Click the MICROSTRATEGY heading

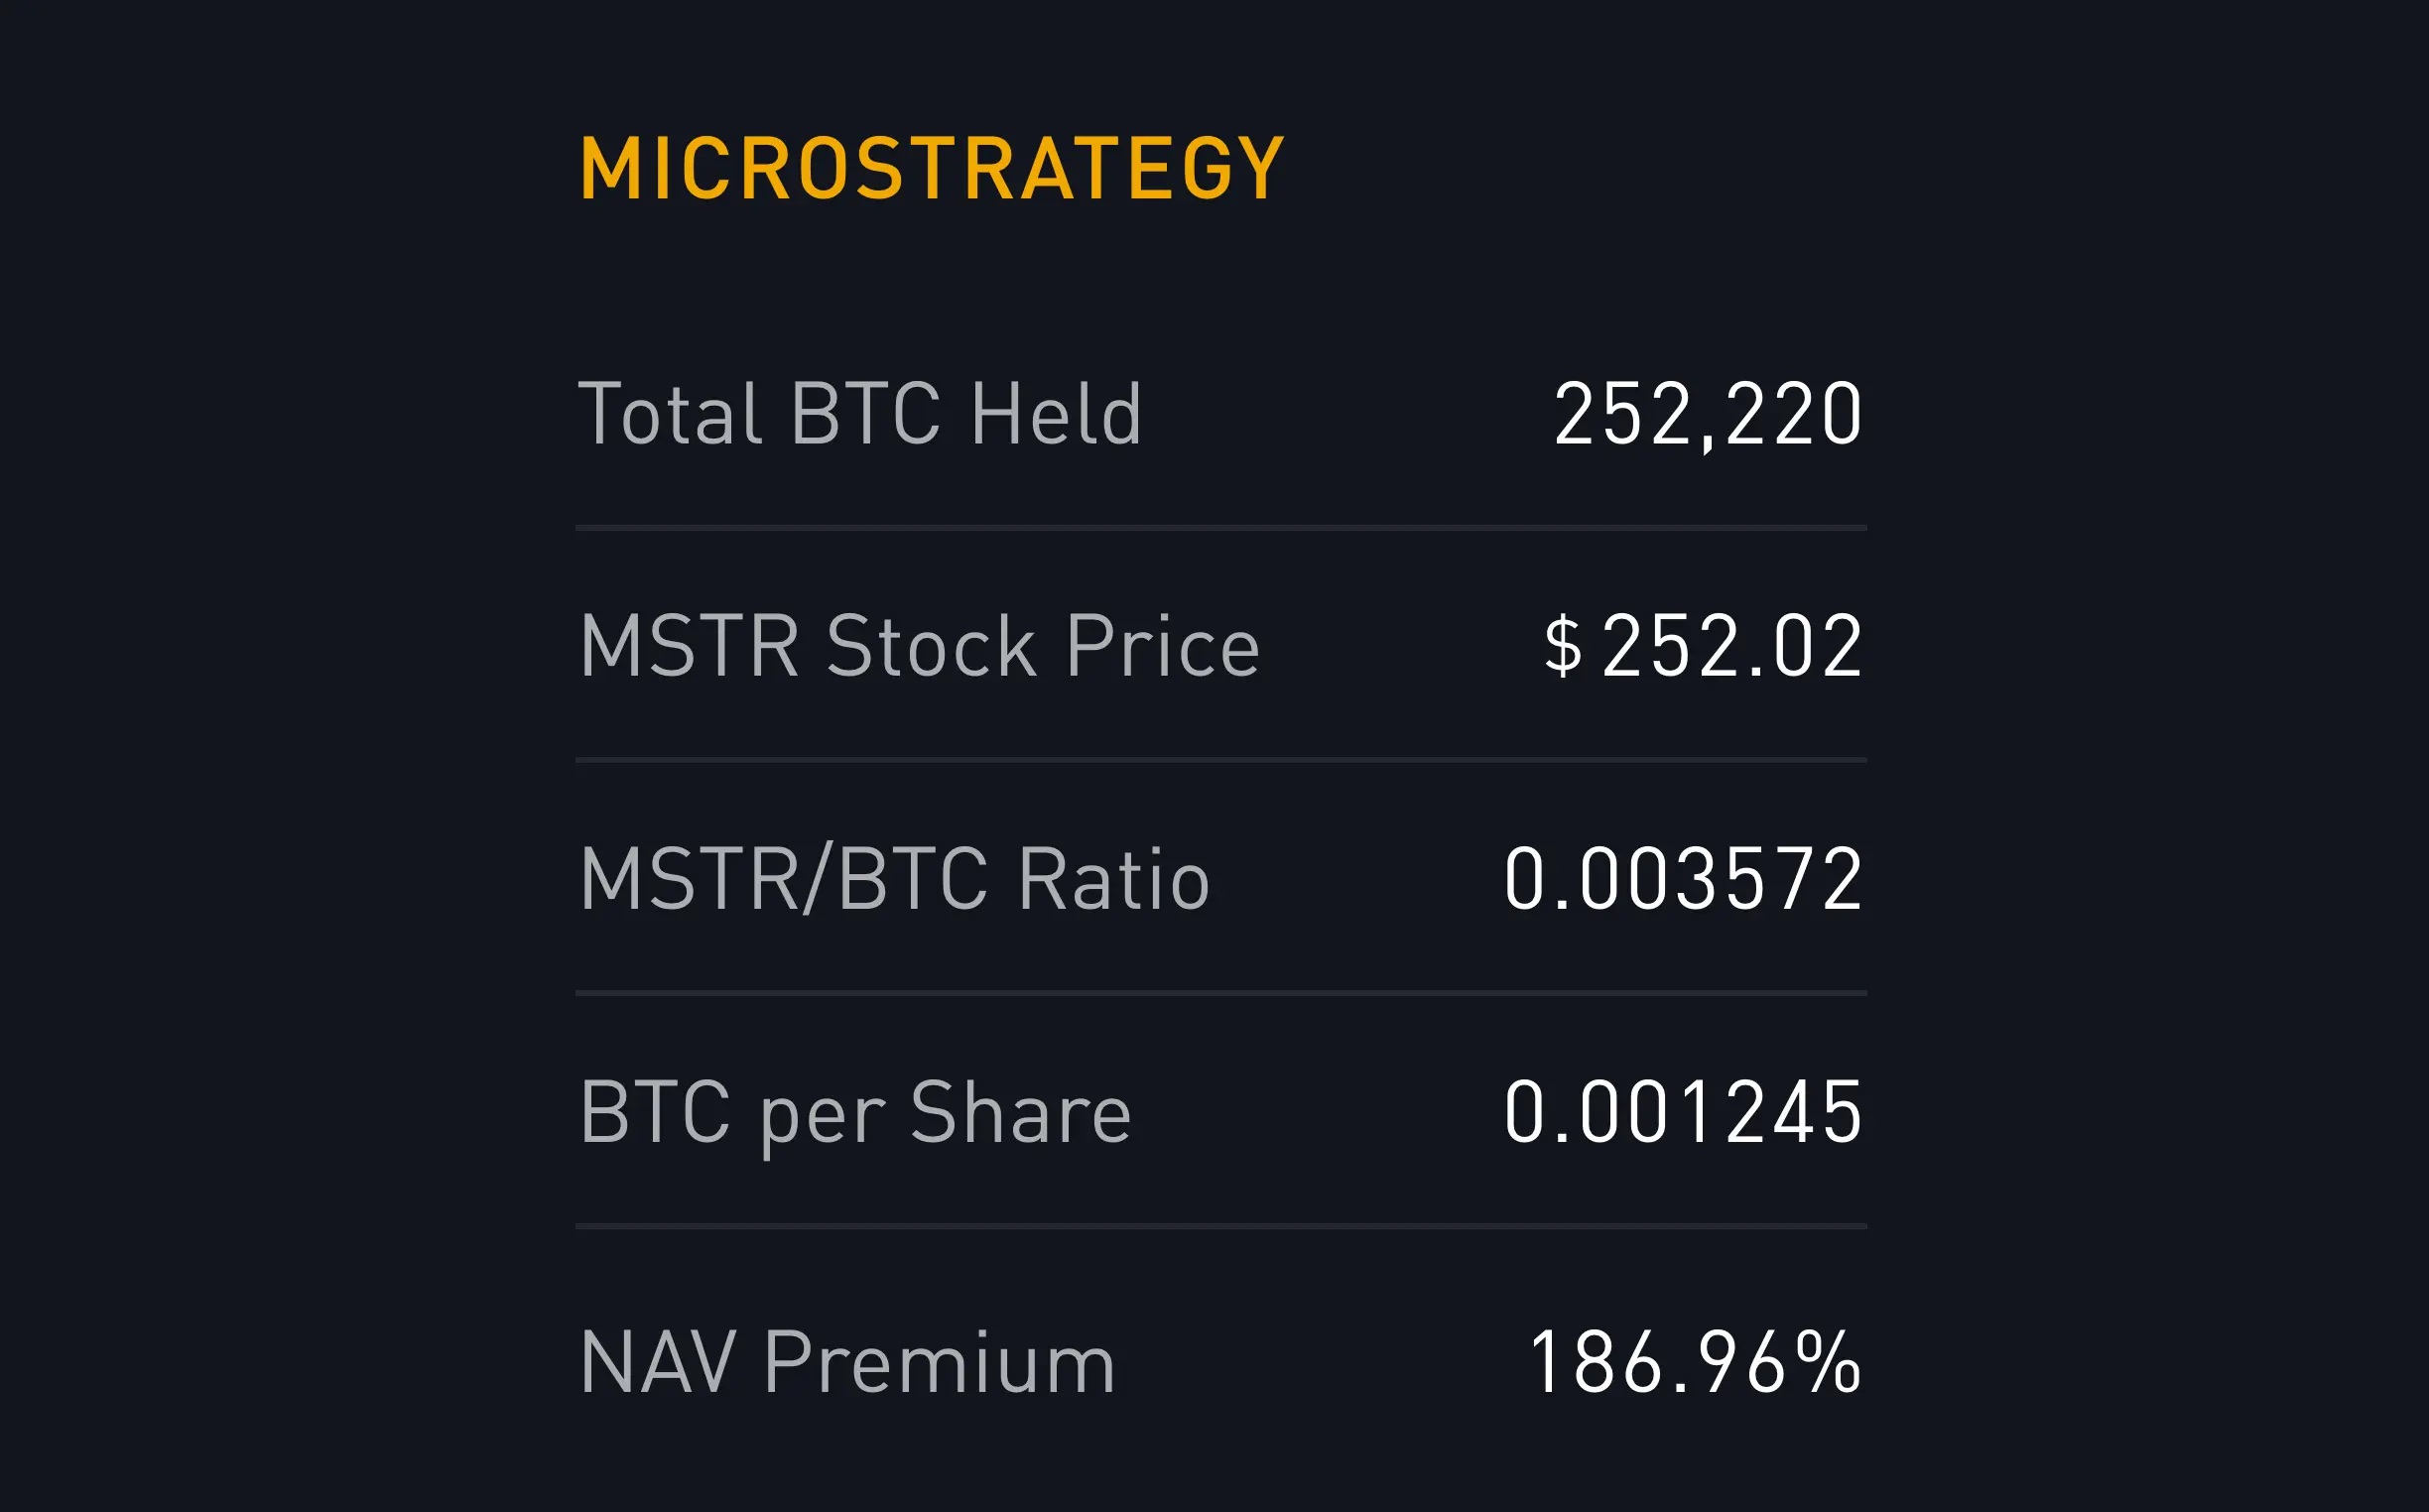(x=932, y=169)
